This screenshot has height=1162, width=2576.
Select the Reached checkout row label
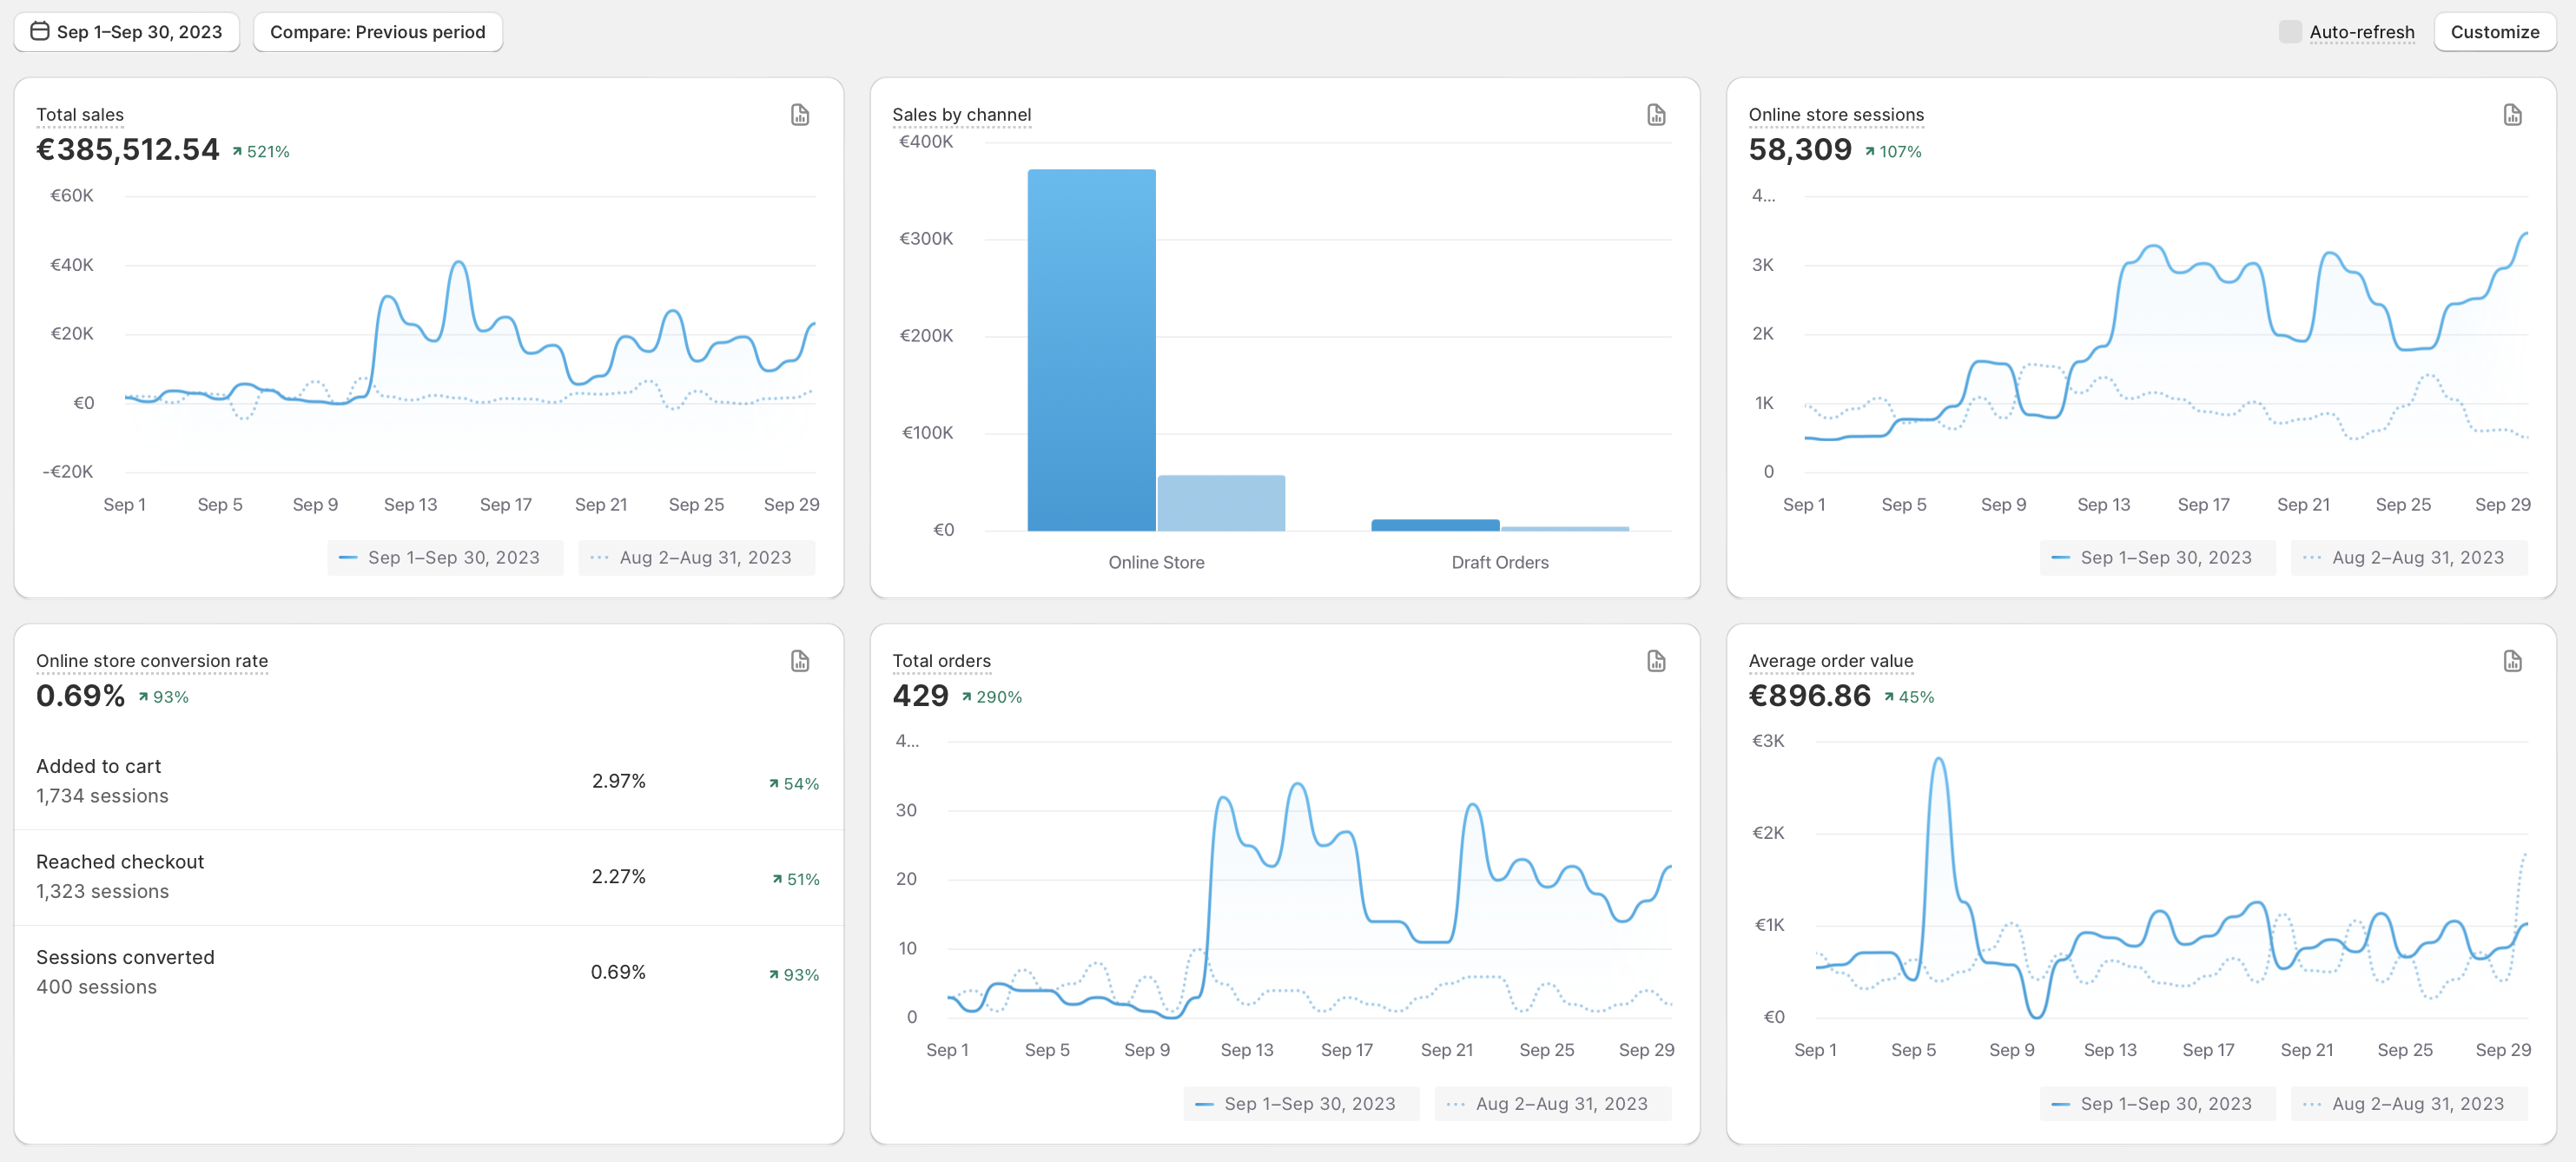click(120, 862)
